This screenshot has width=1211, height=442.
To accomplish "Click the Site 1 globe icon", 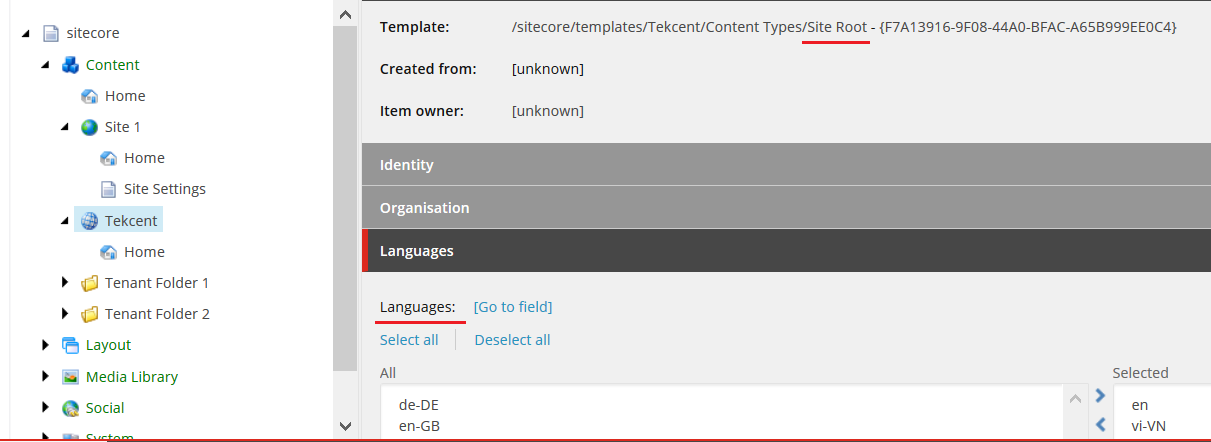I will [x=90, y=127].
